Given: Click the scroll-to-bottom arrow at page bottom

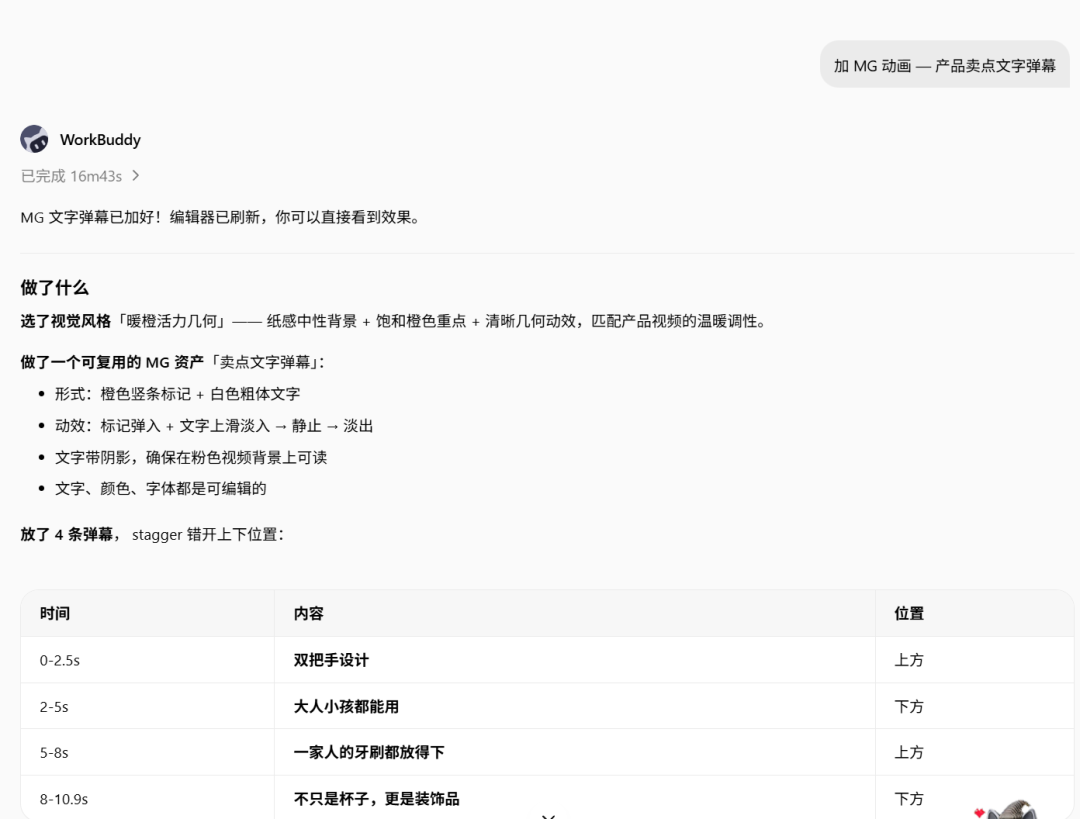Looking at the screenshot, I should [548, 816].
